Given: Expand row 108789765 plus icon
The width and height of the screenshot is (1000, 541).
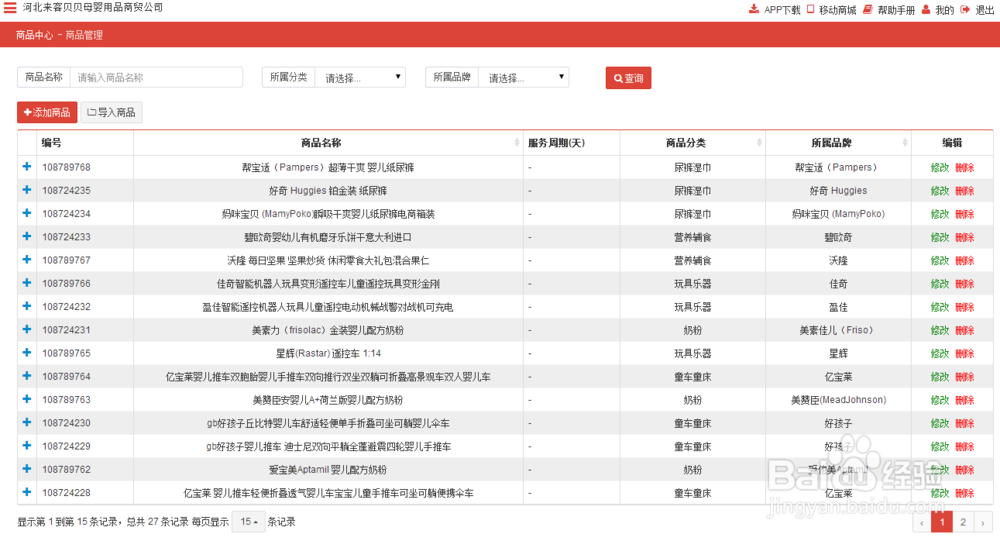Looking at the screenshot, I should [x=27, y=353].
